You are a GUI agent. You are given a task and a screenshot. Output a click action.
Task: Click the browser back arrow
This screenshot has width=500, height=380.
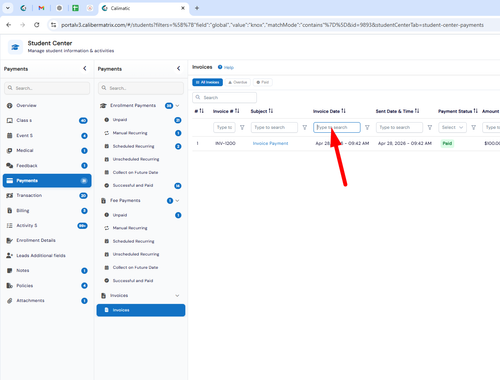tap(9, 25)
